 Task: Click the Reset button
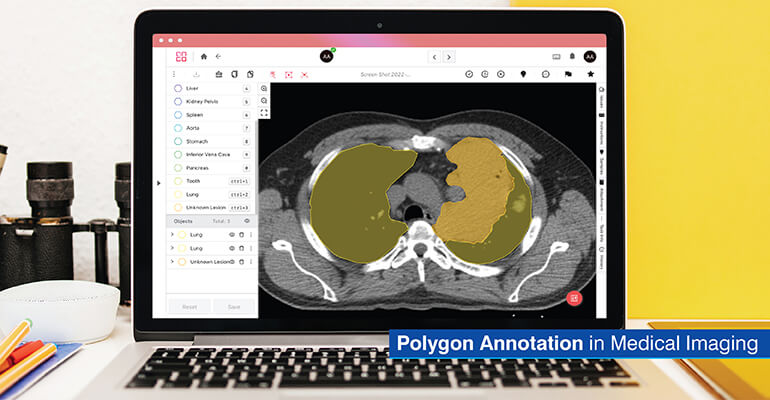pos(190,307)
